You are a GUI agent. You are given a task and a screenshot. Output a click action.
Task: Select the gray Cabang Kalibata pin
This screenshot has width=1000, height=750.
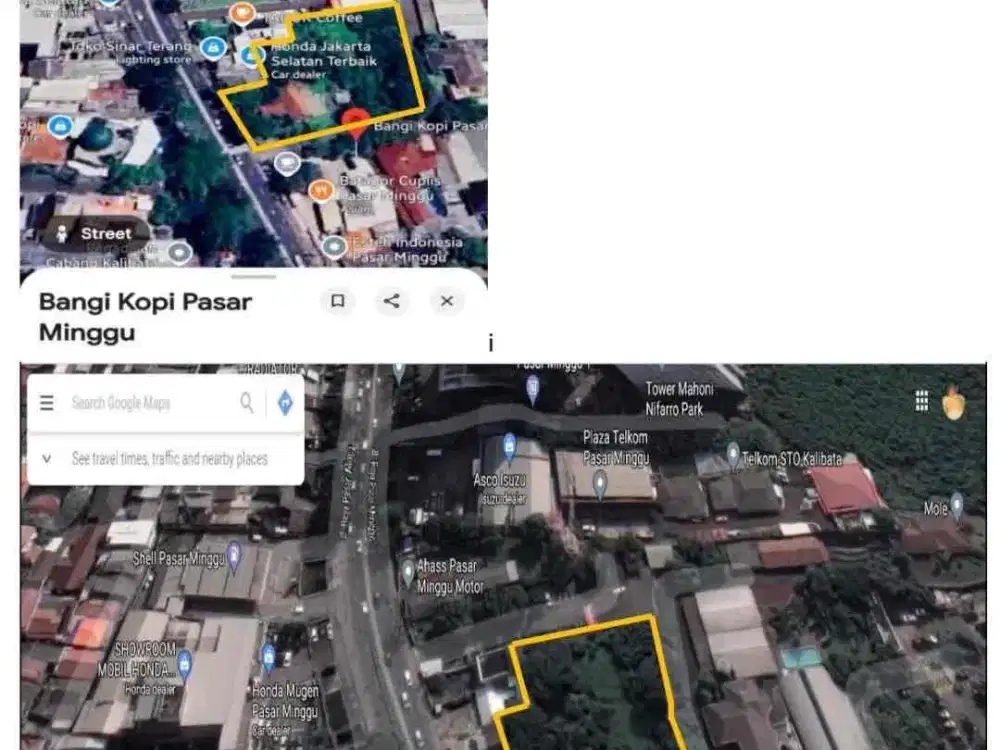(179, 253)
